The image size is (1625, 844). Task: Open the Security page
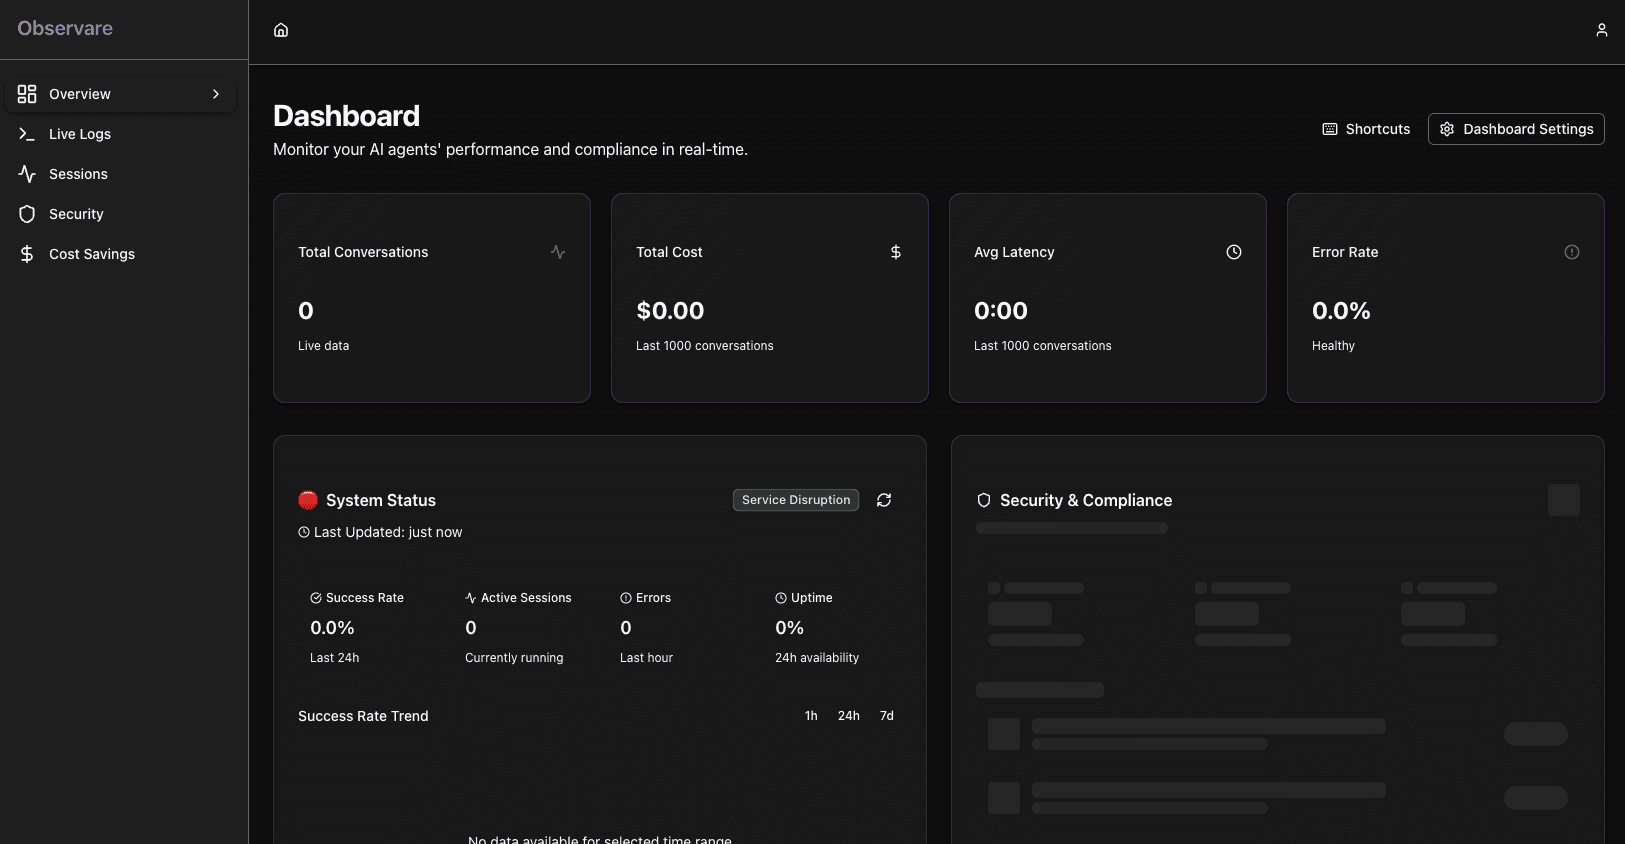pos(121,214)
